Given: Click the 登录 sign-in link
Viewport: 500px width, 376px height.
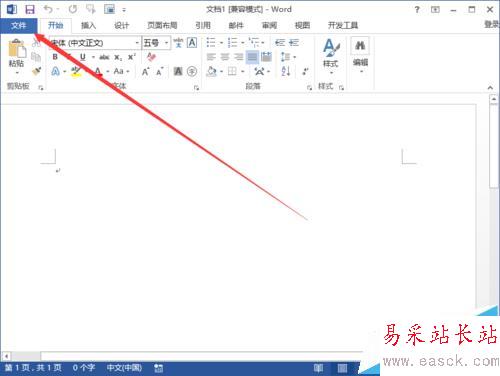Looking at the screenshot, I should pos(492,24).
